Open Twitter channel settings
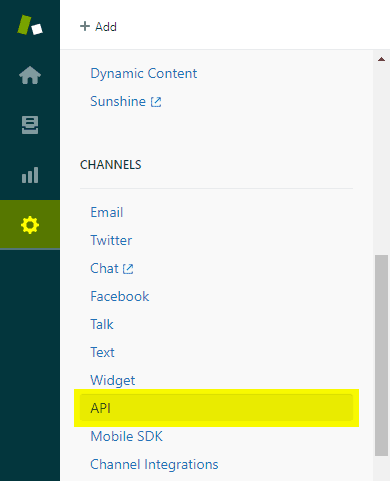390x481 pixels. (111, 240)
